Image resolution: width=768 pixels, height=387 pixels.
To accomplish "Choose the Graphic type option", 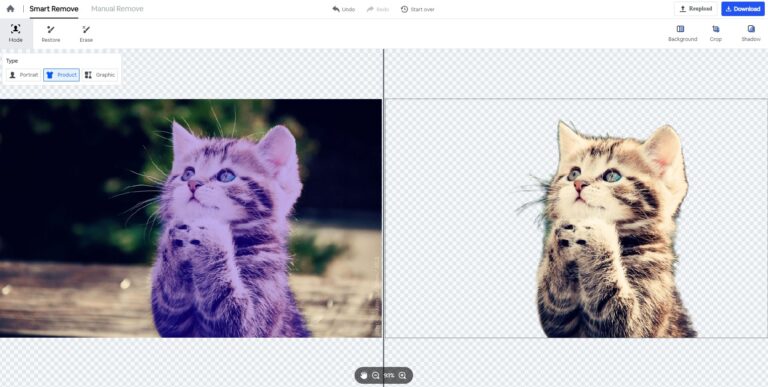I will (100, 75).
